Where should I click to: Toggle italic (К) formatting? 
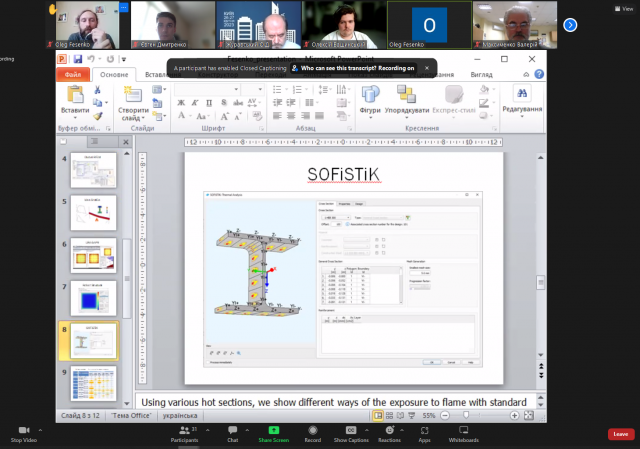click(195, 103)
